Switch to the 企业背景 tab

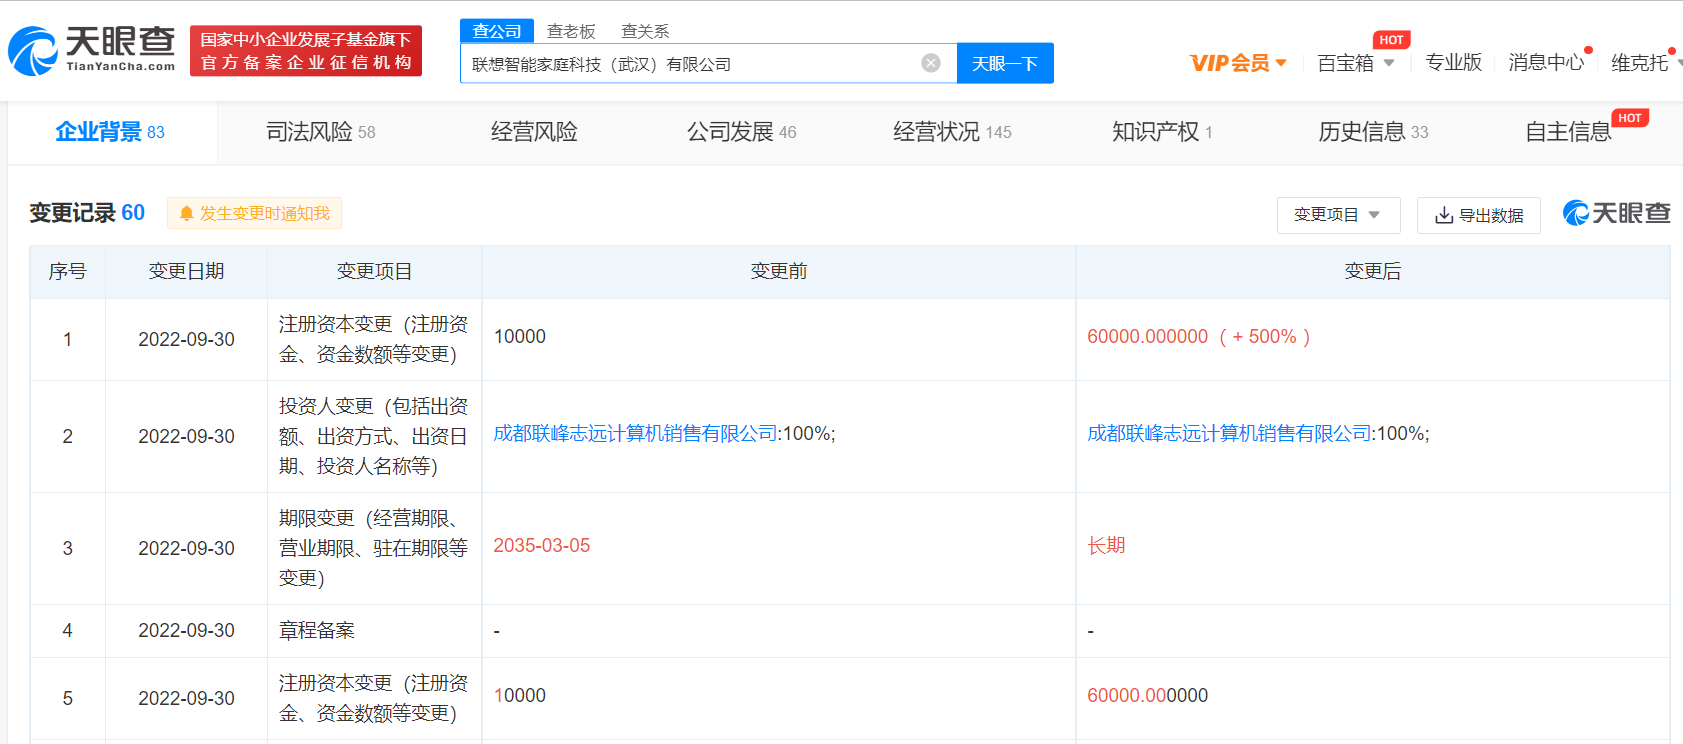110,132
